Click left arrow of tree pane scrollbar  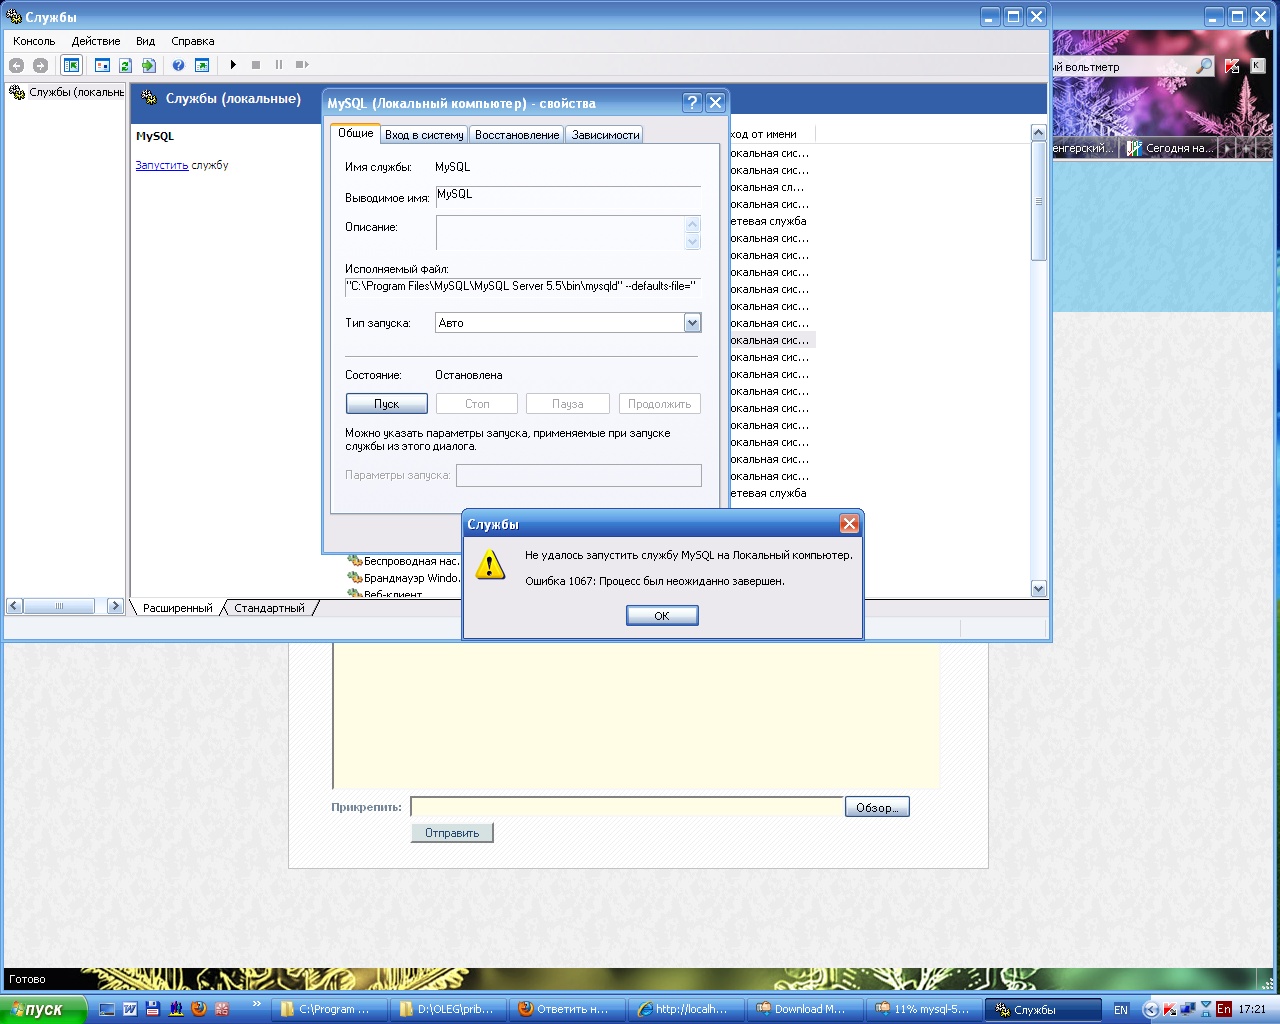pyautogui.click(x=14, y=606)
